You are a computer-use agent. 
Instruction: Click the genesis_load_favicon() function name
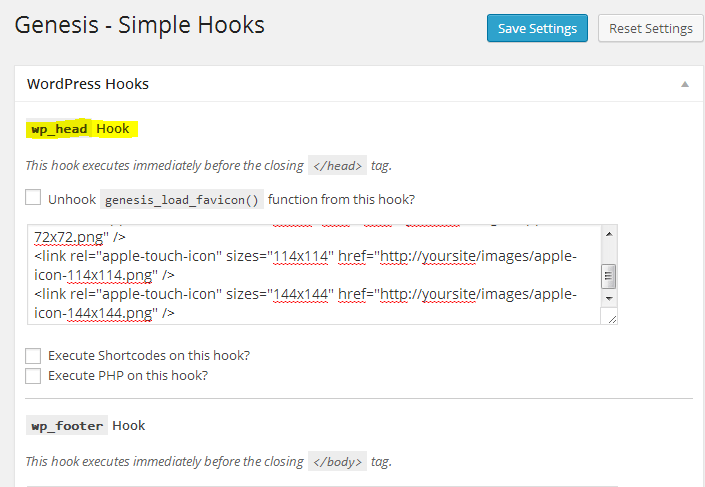pyautogui.click(x=181, y=199)
